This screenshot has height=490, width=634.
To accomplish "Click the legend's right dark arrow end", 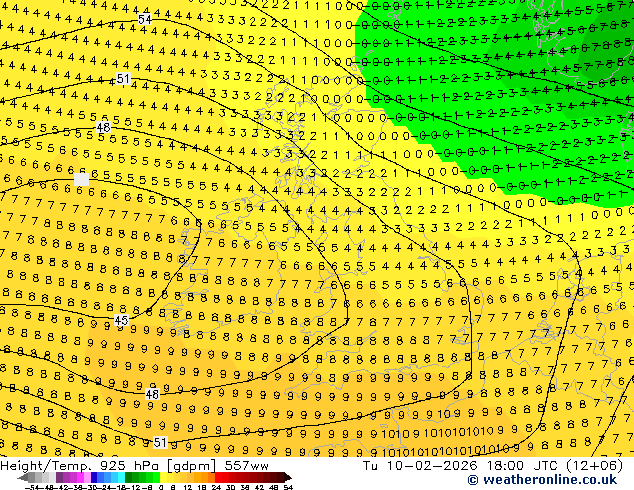I will tap(288, 477).
